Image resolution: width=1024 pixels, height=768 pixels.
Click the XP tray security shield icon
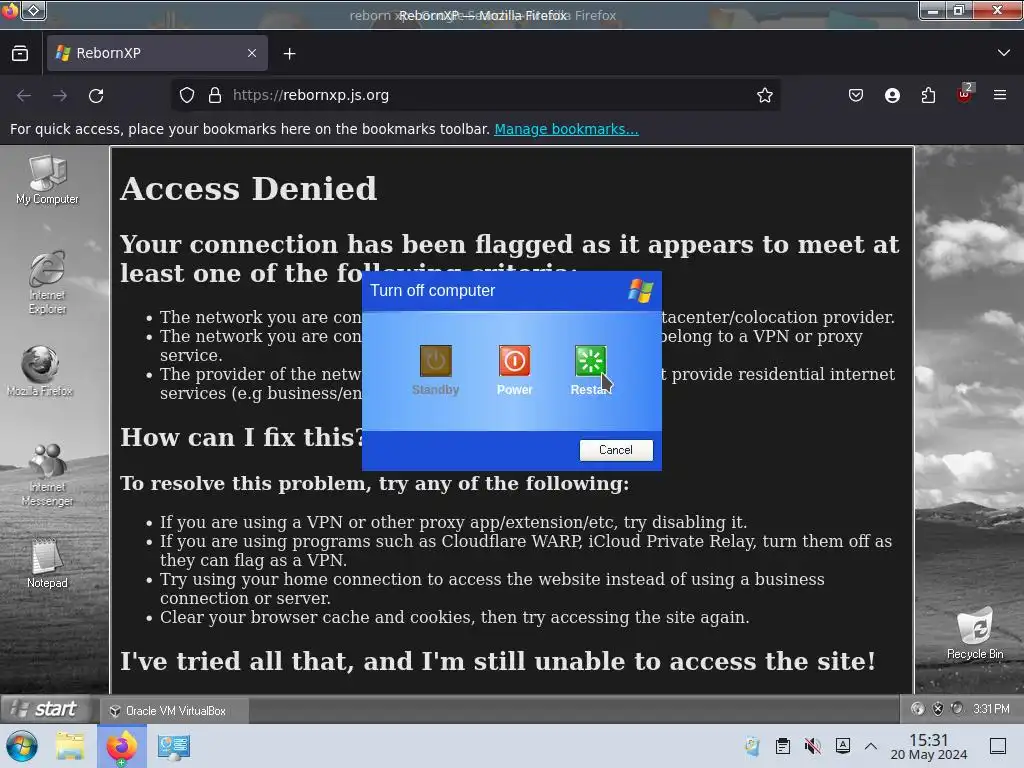pyautogui.click(x=938, y=709)
